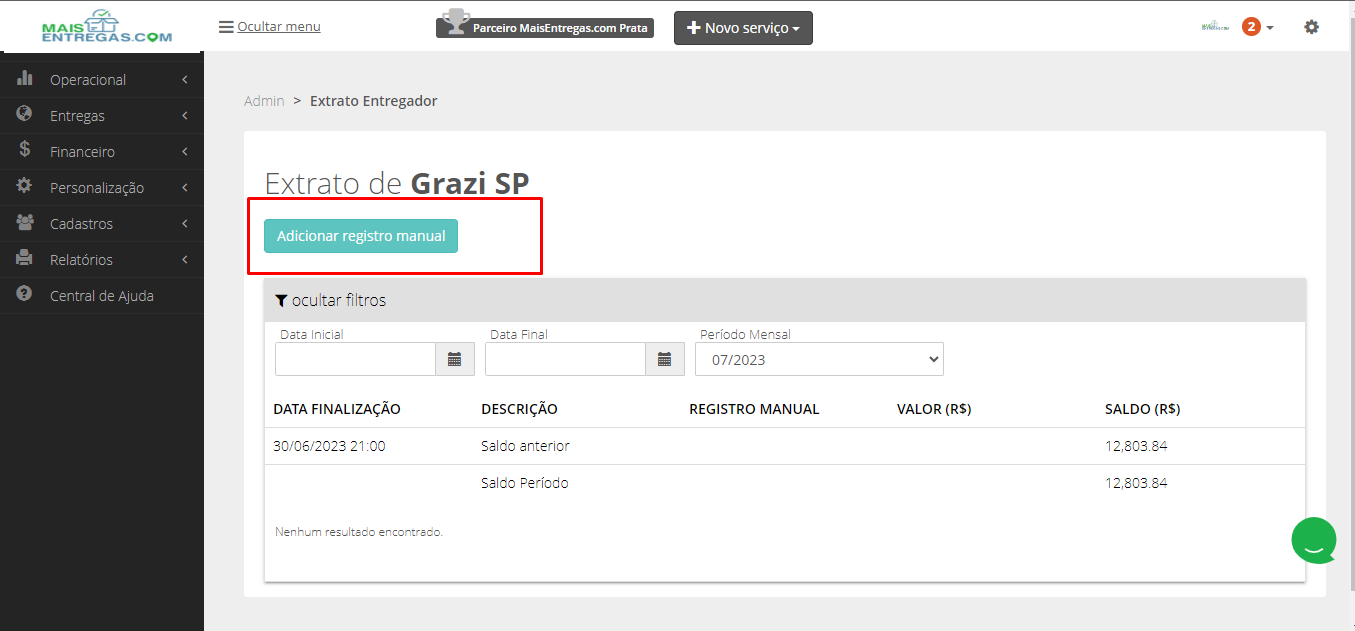The height and width of the screenshot is (631, 1355).
Task: Click the MaisEntregas.com logo
Action: click(107, 27)
